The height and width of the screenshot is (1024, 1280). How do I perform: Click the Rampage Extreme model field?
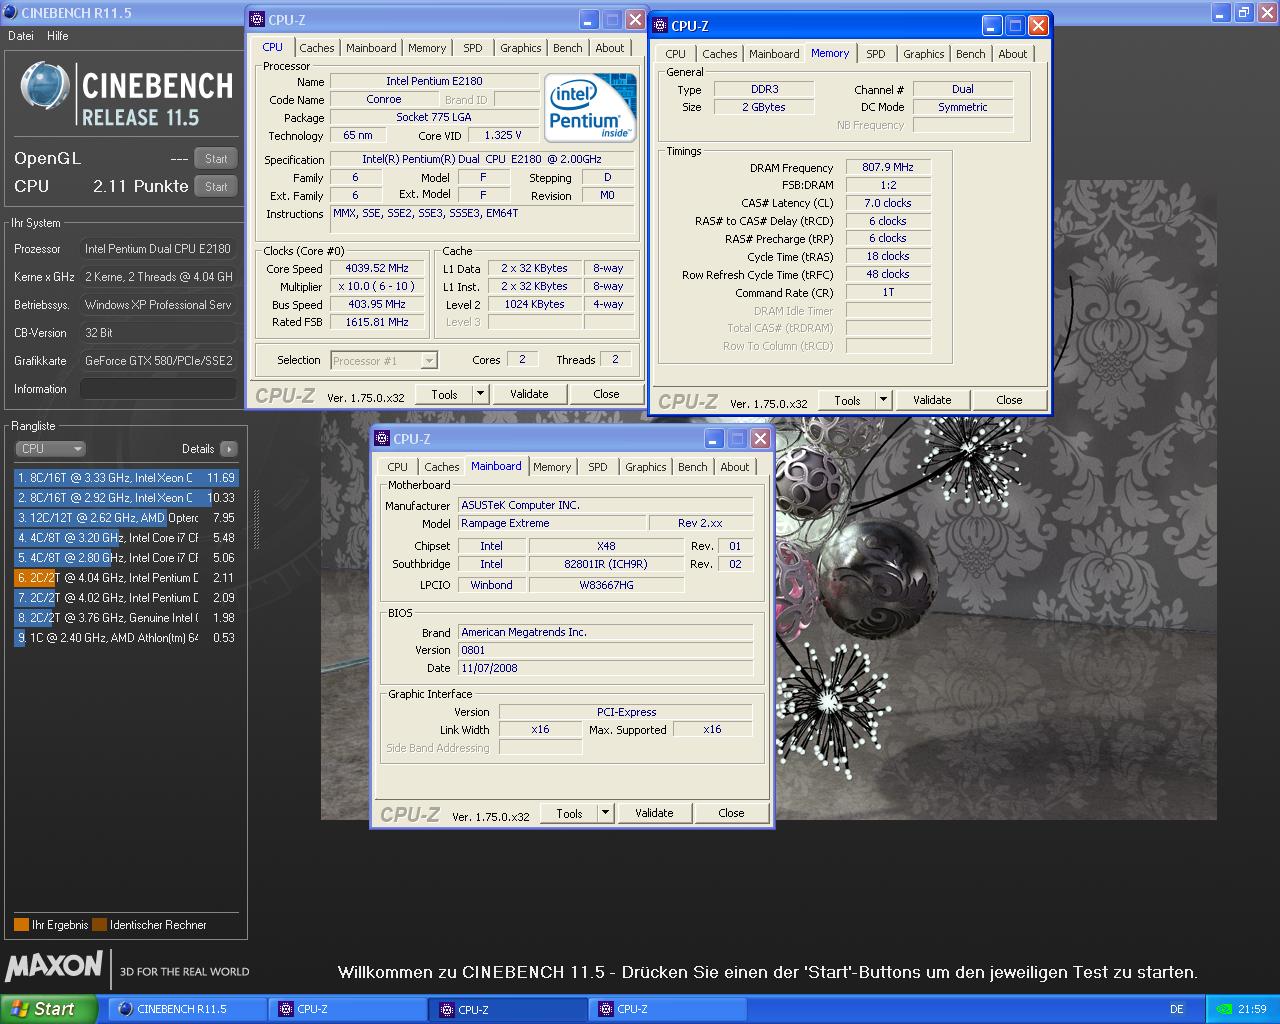[552, 523]
